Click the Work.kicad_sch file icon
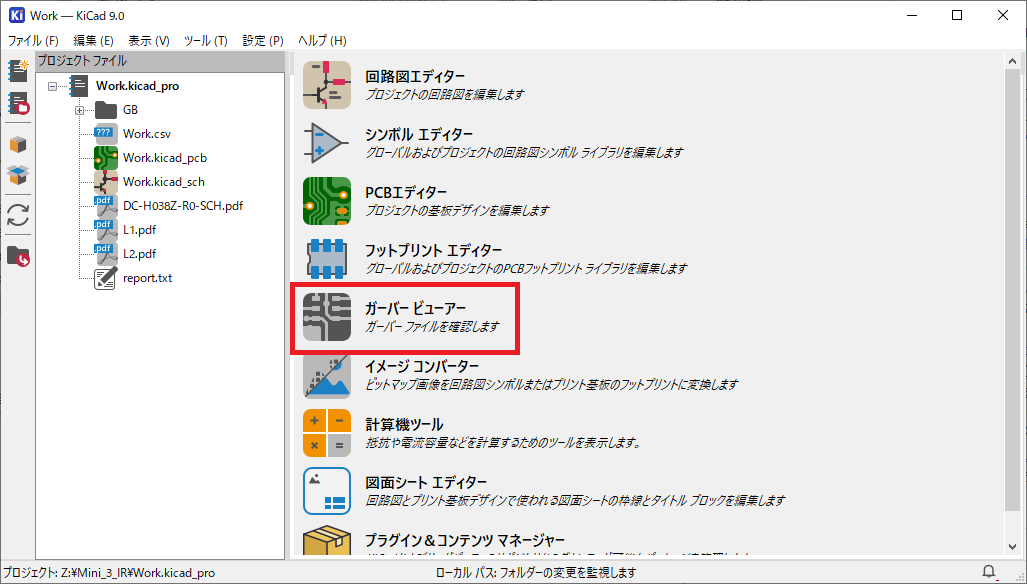The height and width of the screenshot is (584, 1027). pos(105,182)
